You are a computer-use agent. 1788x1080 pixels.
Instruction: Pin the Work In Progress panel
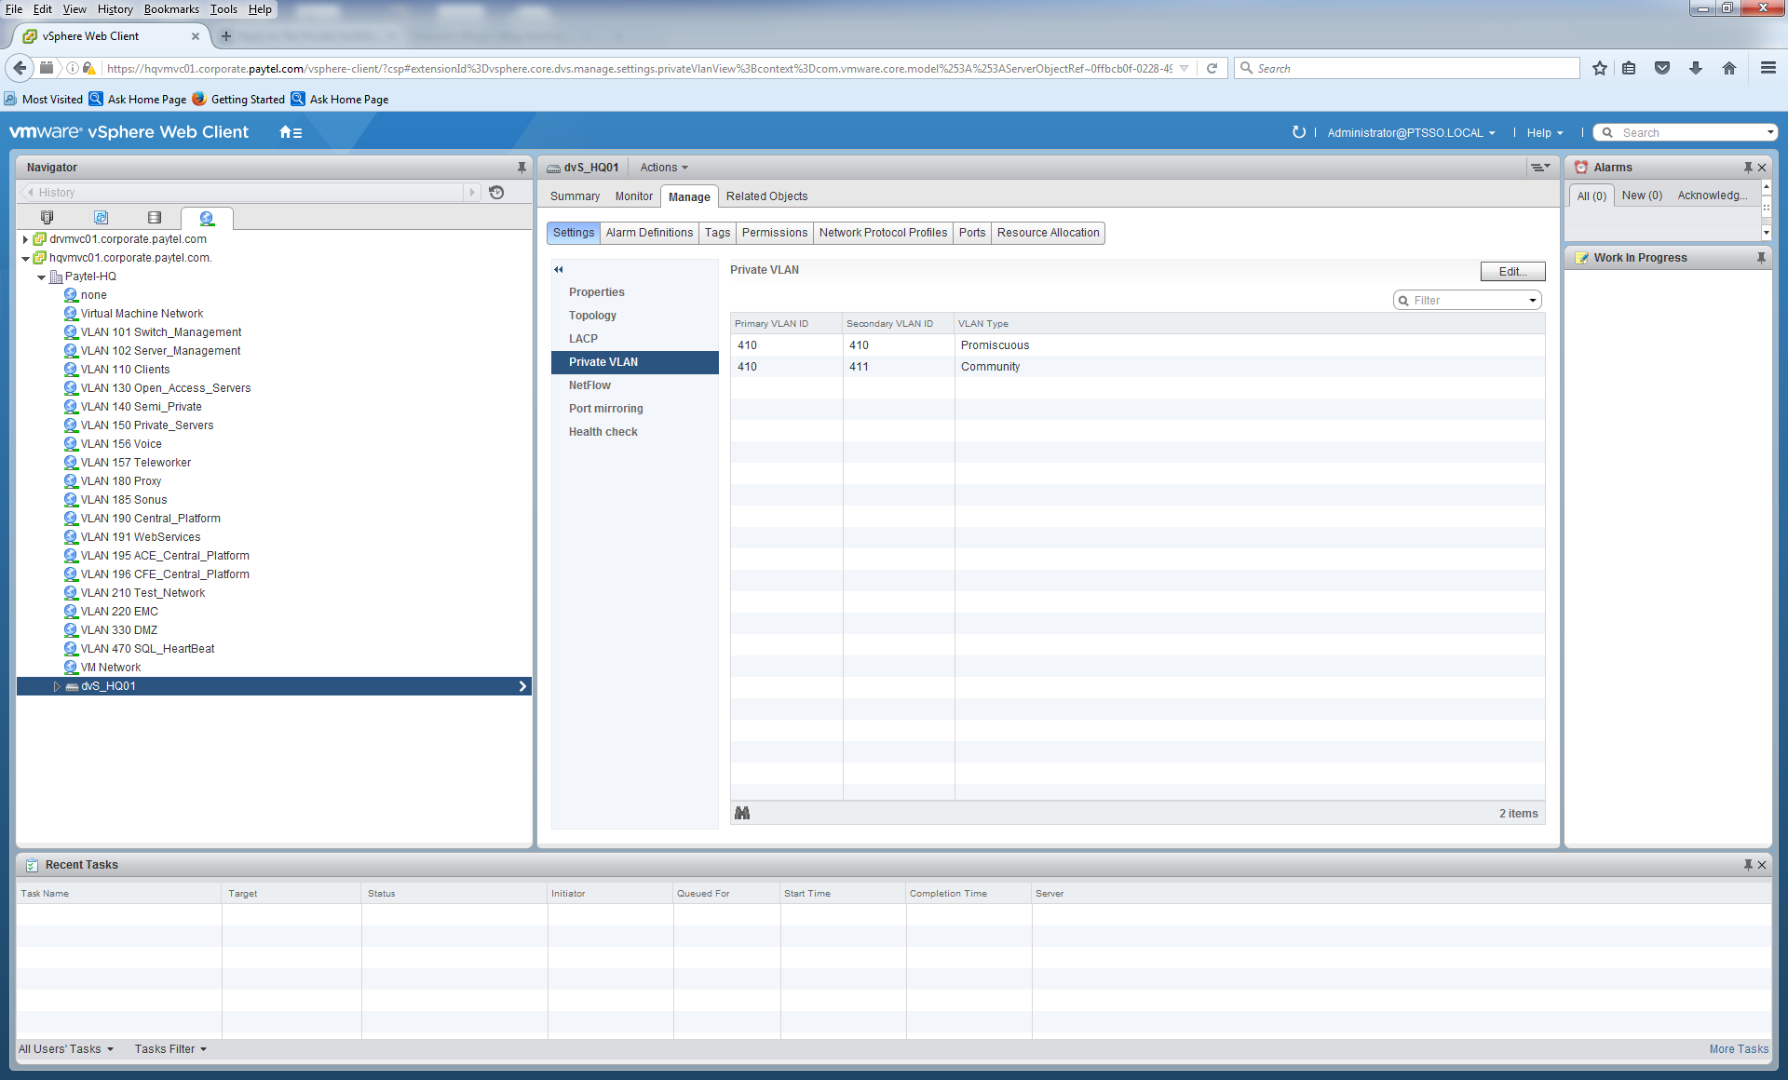point(1761,257)
